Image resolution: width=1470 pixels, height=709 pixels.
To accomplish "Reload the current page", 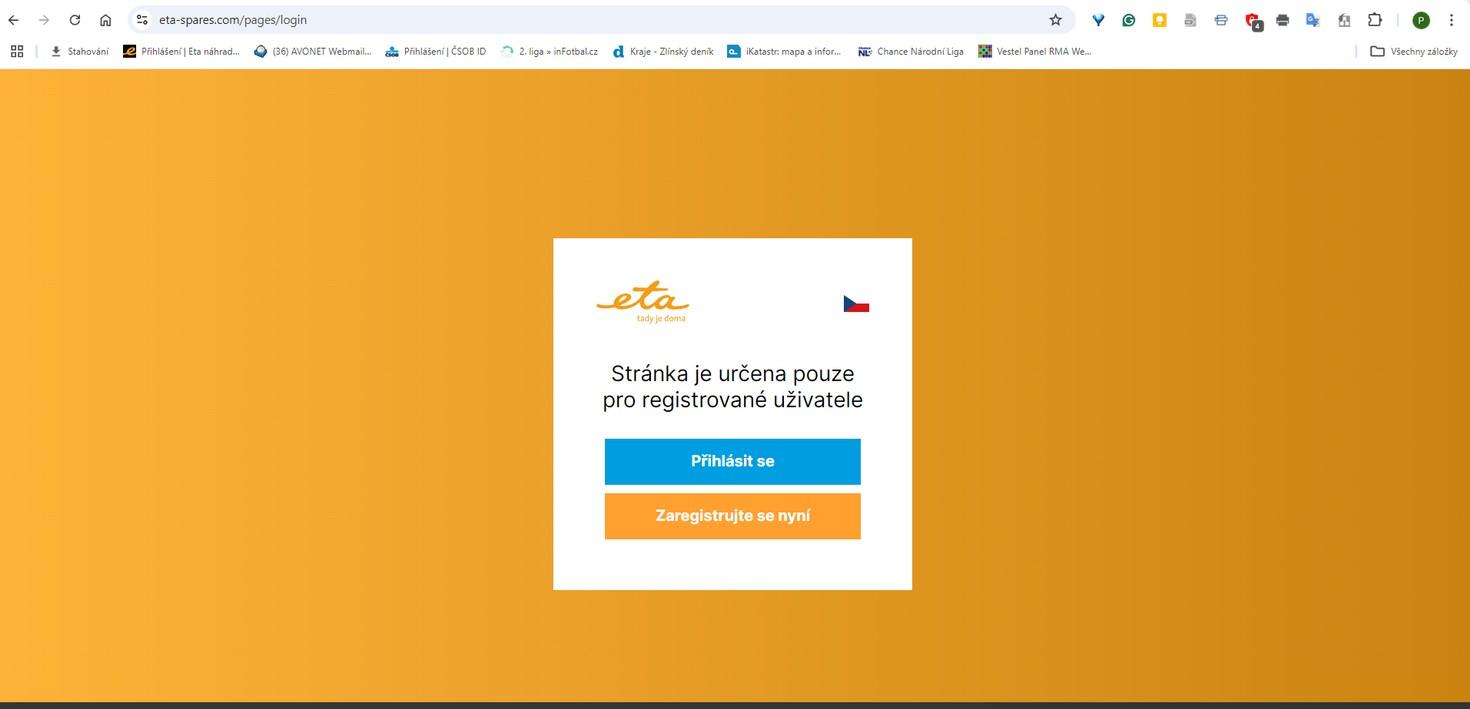I will (x=74, y=20).
